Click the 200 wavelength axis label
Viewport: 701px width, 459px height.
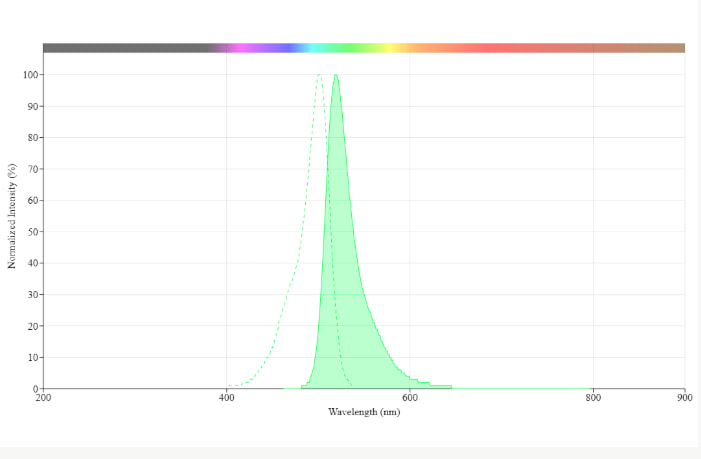(x=44, y=398)
